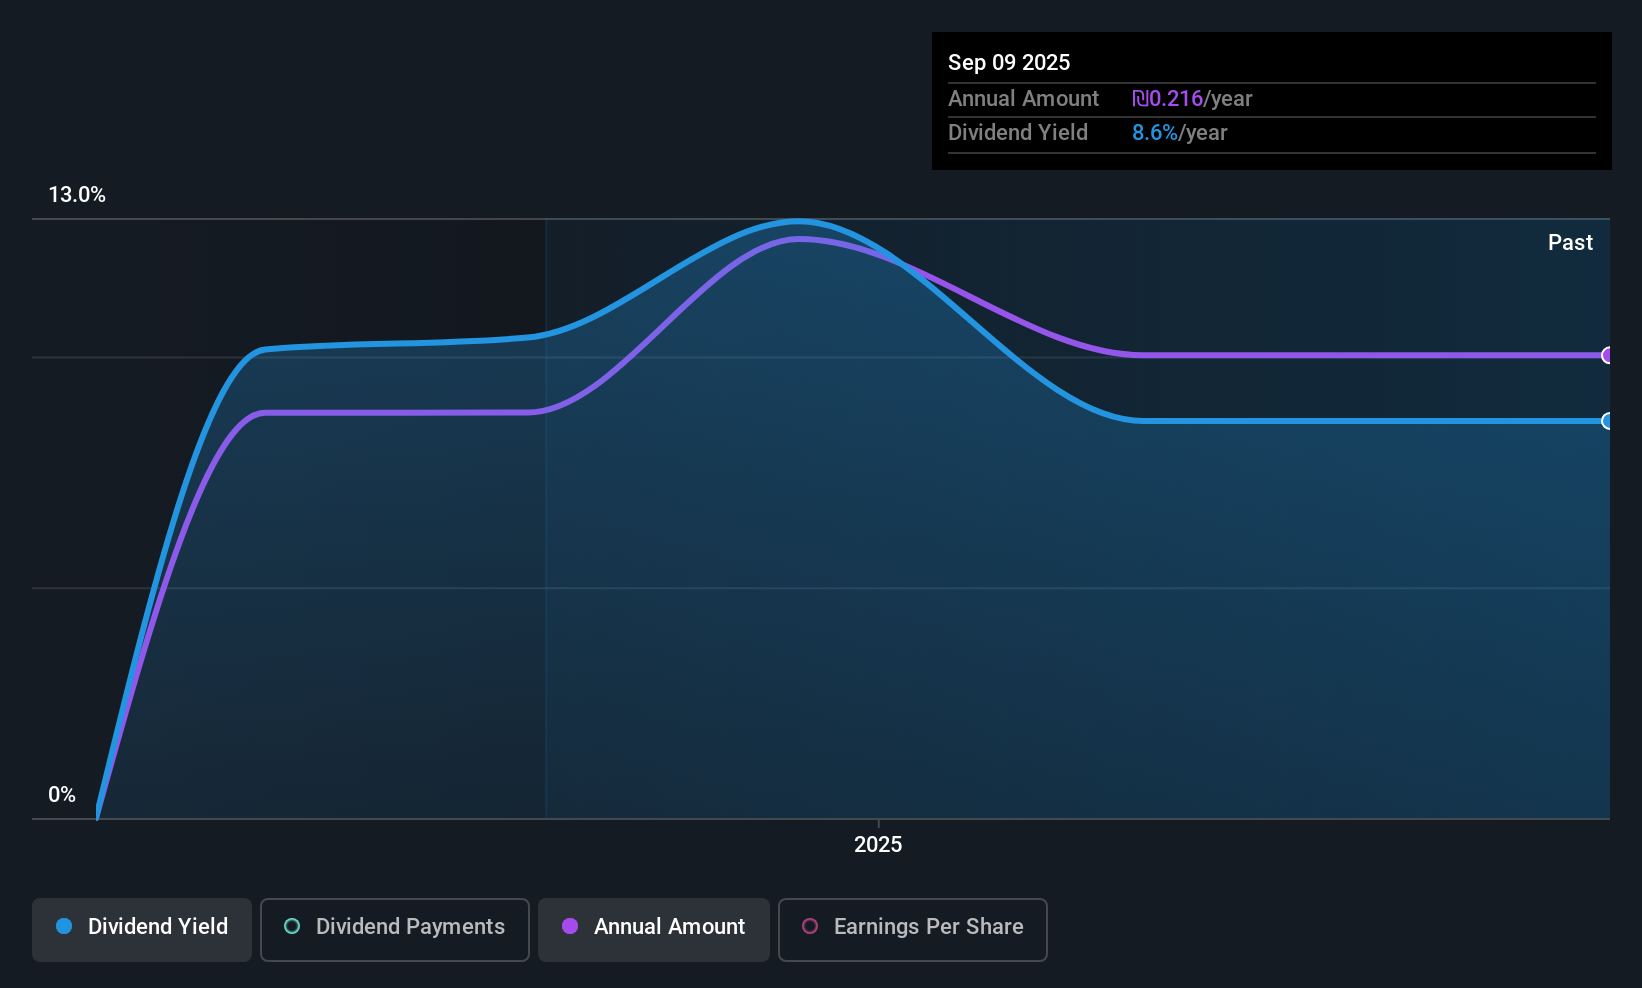Click the Dividend Yield label in tooltip
The height and width of the screenshot is (988, 1642).
tap(1018, 132)
